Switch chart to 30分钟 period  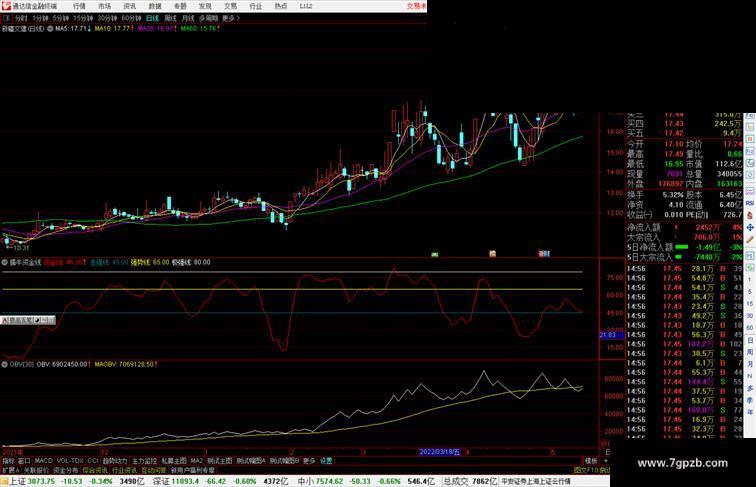click(107, 18)
